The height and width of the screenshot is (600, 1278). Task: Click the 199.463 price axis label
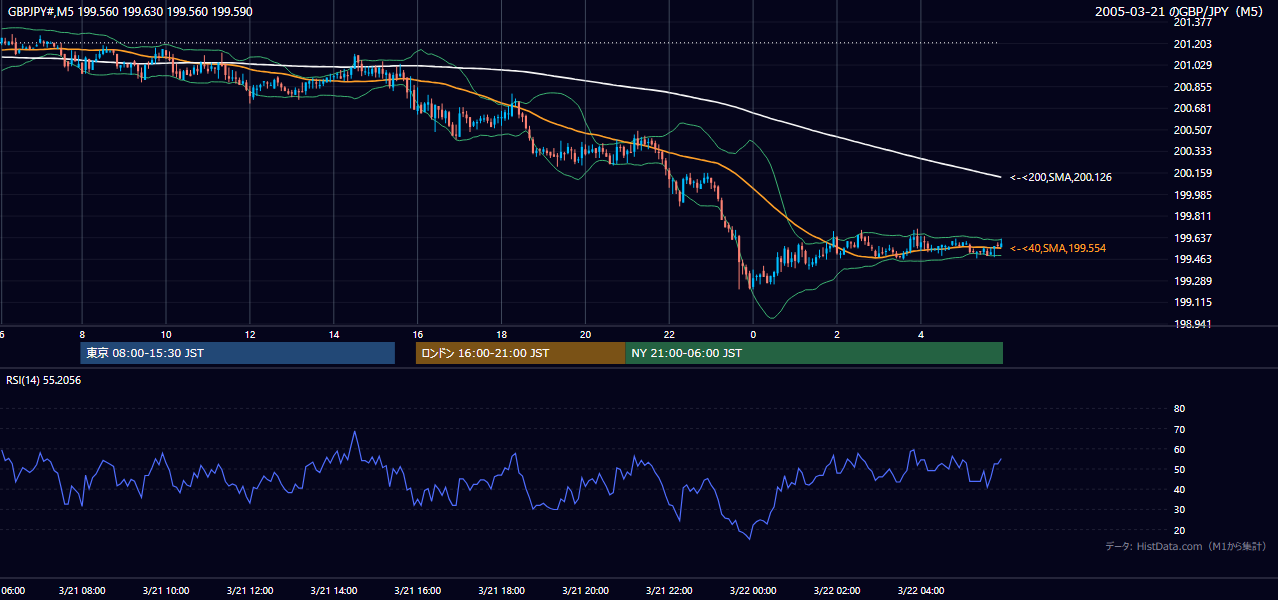point(1192,259)
